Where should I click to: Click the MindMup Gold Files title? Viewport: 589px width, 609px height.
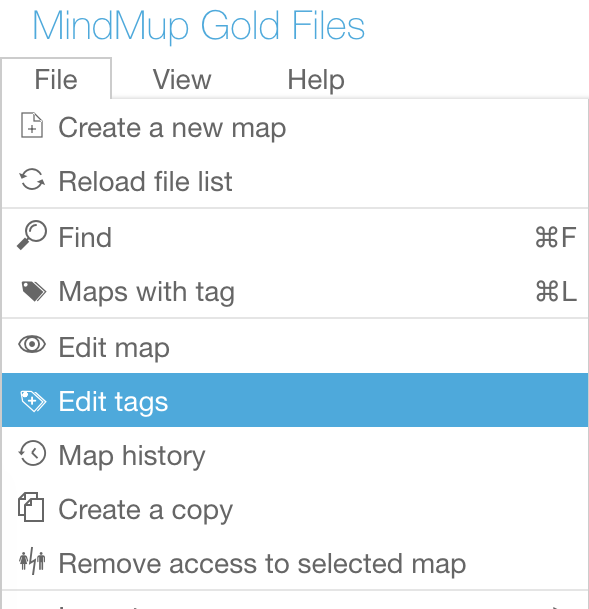(x=198, y=26)
